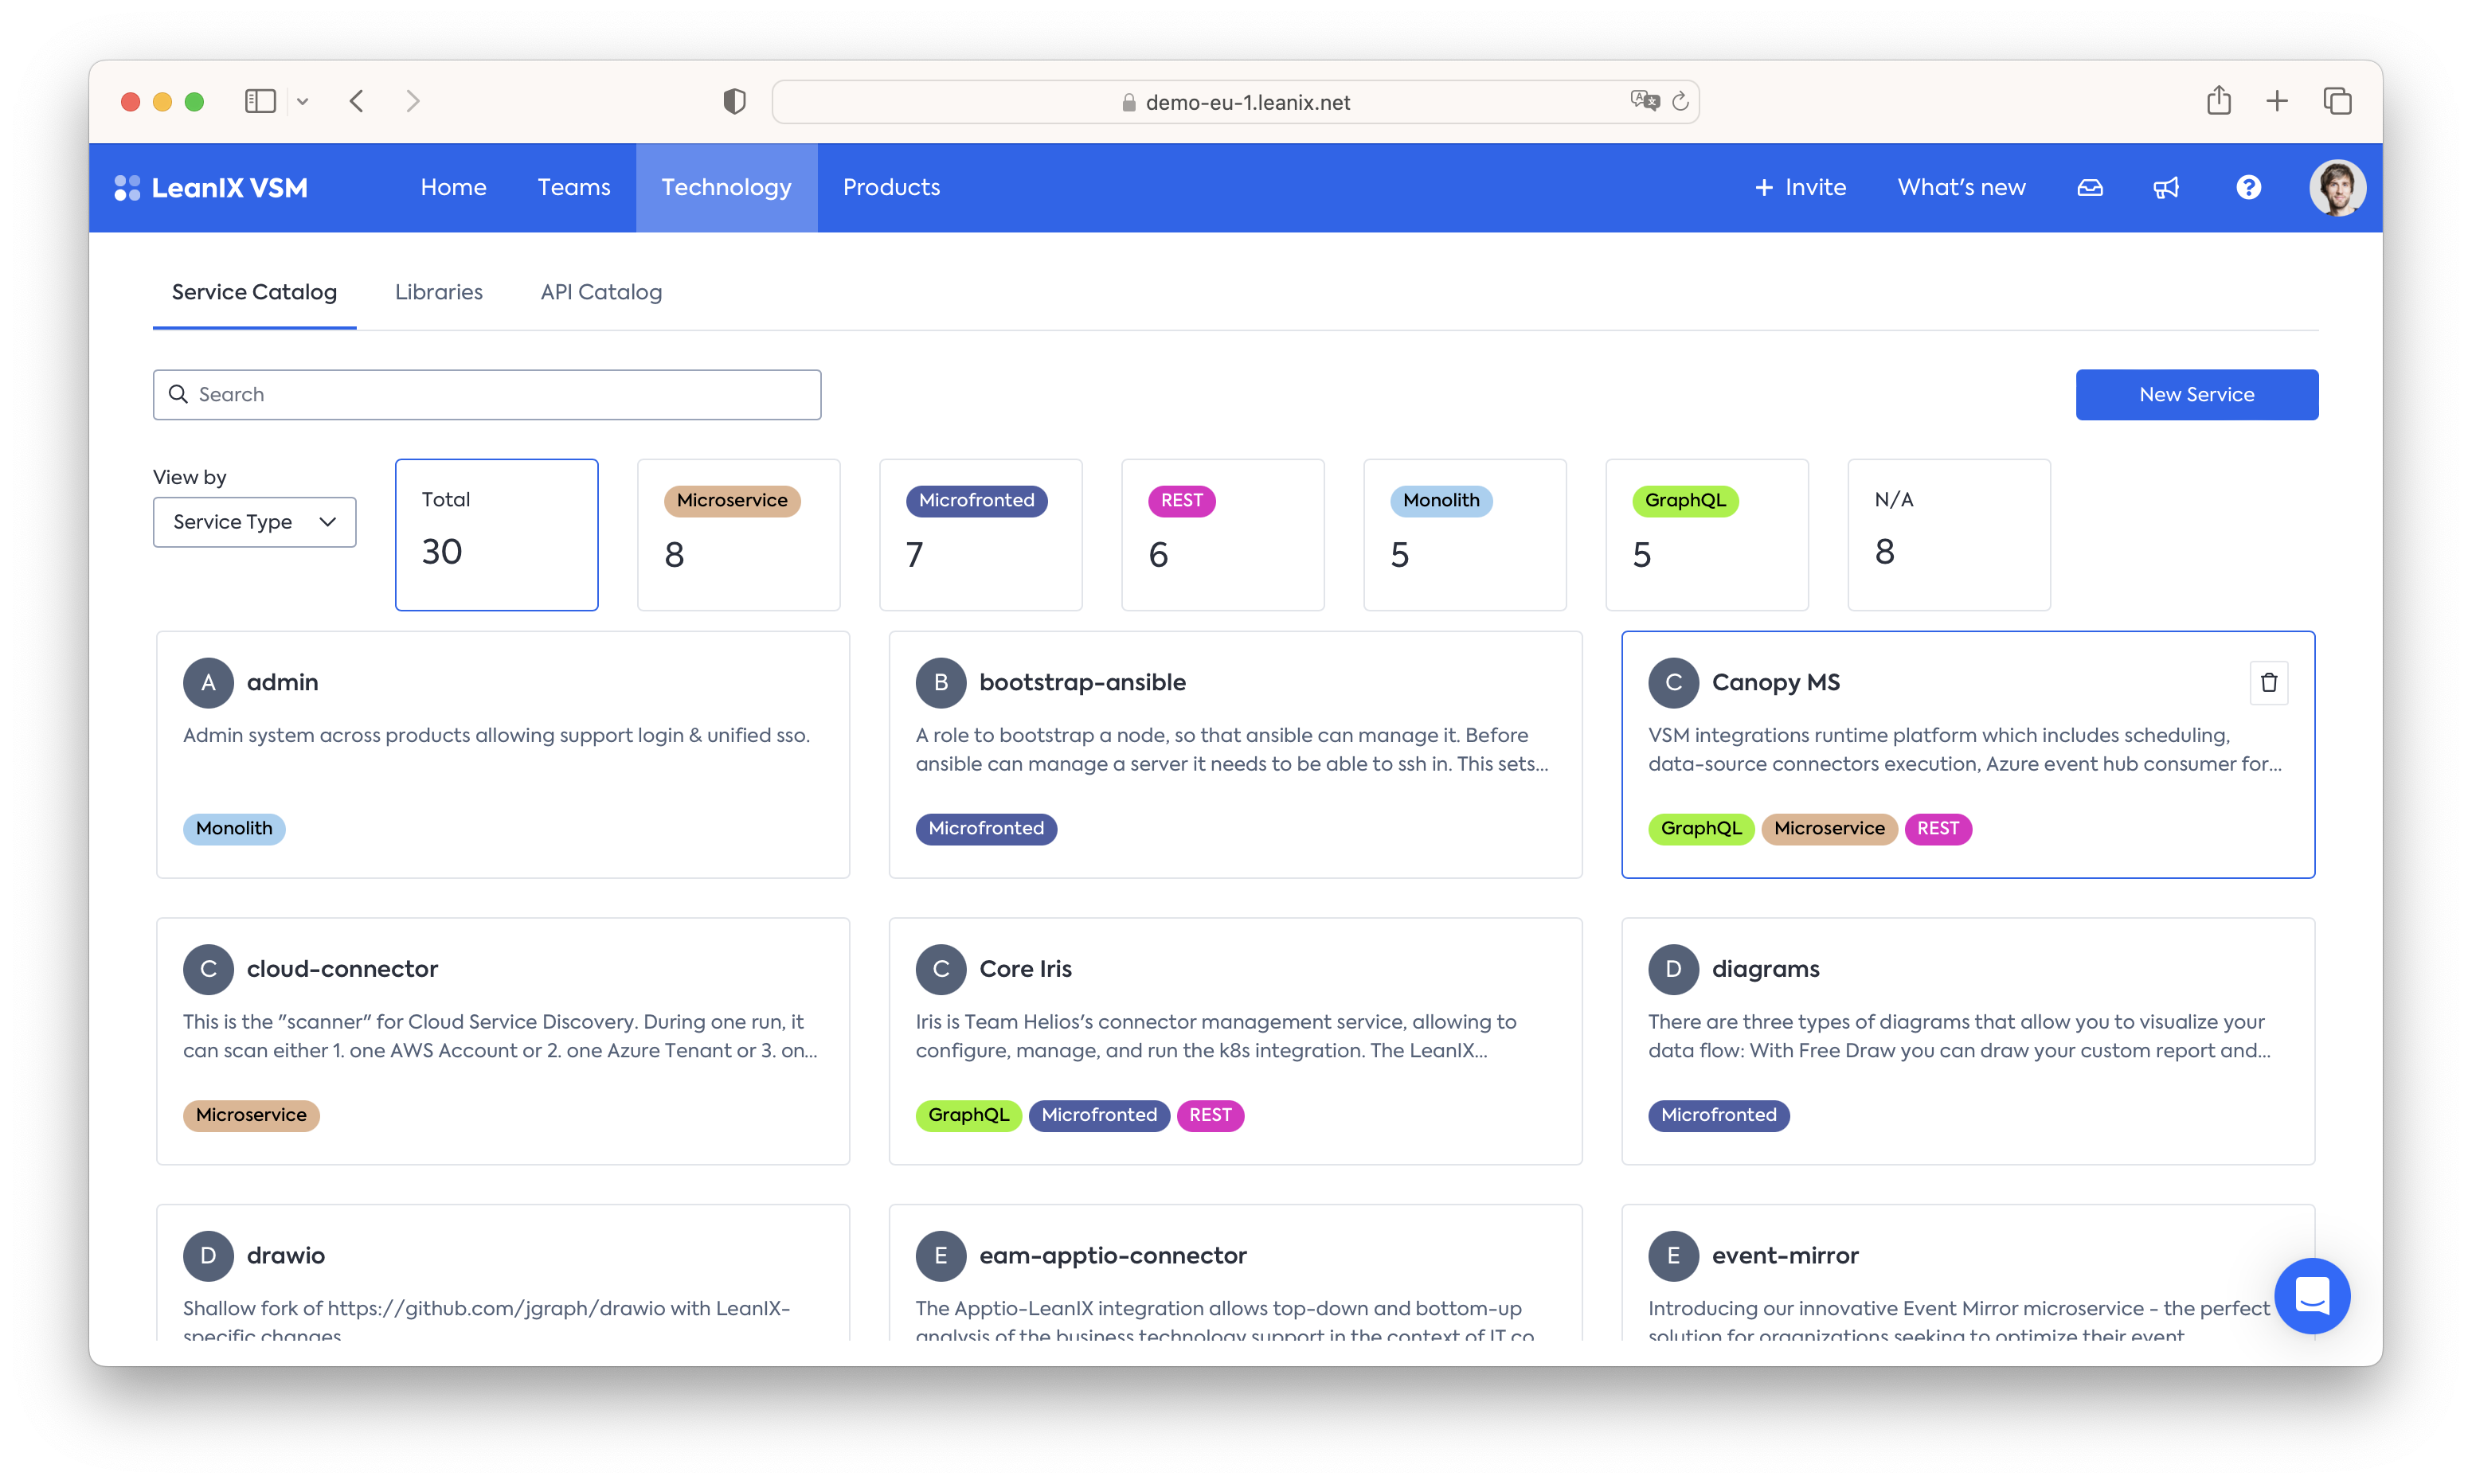Switch to the Libraries tab
2472x1484 pixels.
pos(438,292)
